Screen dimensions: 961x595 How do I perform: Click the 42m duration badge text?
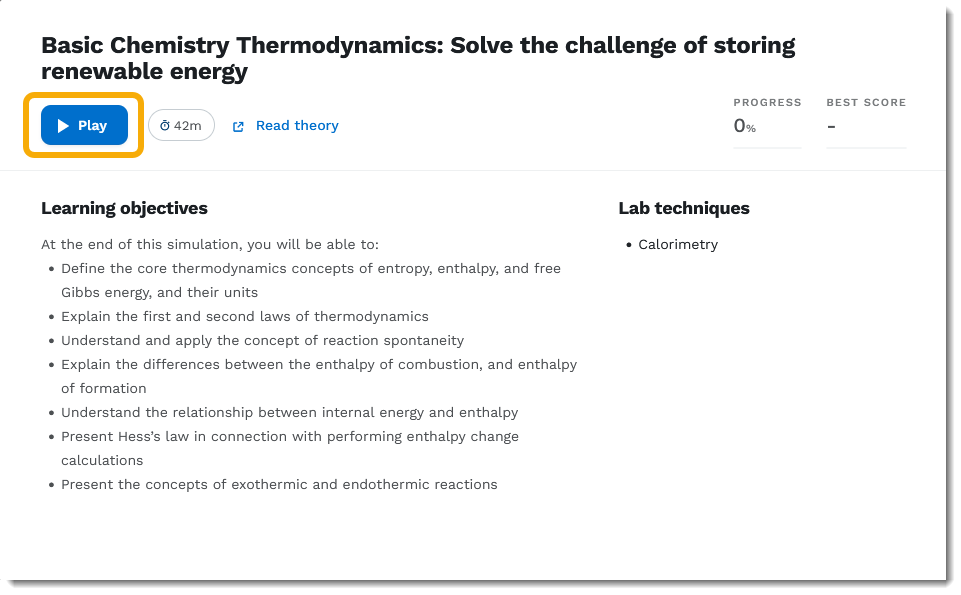pos(188,126)
